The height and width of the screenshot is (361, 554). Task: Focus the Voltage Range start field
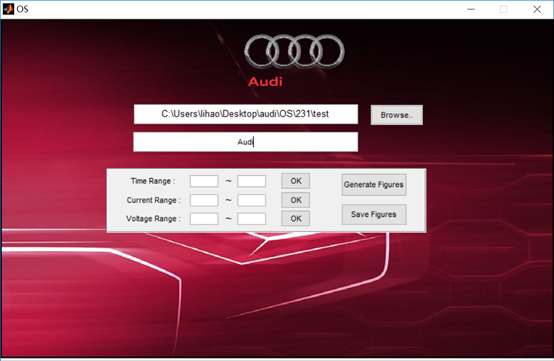pyautogui.click(x=204, y=219)
